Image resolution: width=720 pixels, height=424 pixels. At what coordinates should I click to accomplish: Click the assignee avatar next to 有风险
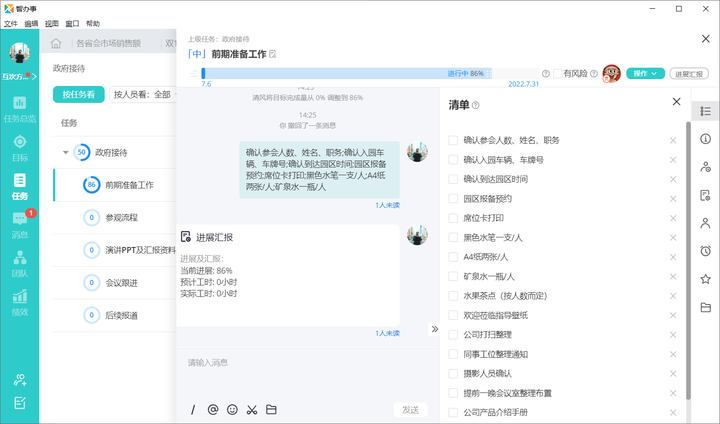coord(612,73)
